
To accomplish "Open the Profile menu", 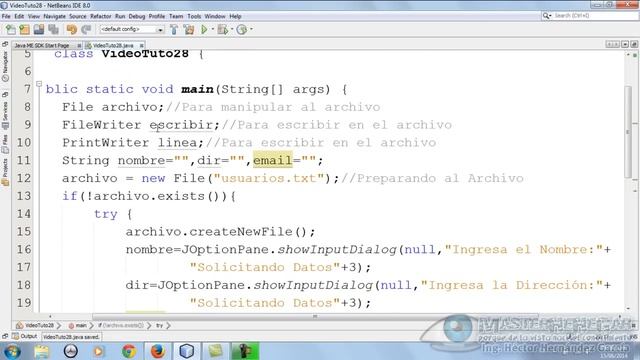I will click(x=157, y=16).
